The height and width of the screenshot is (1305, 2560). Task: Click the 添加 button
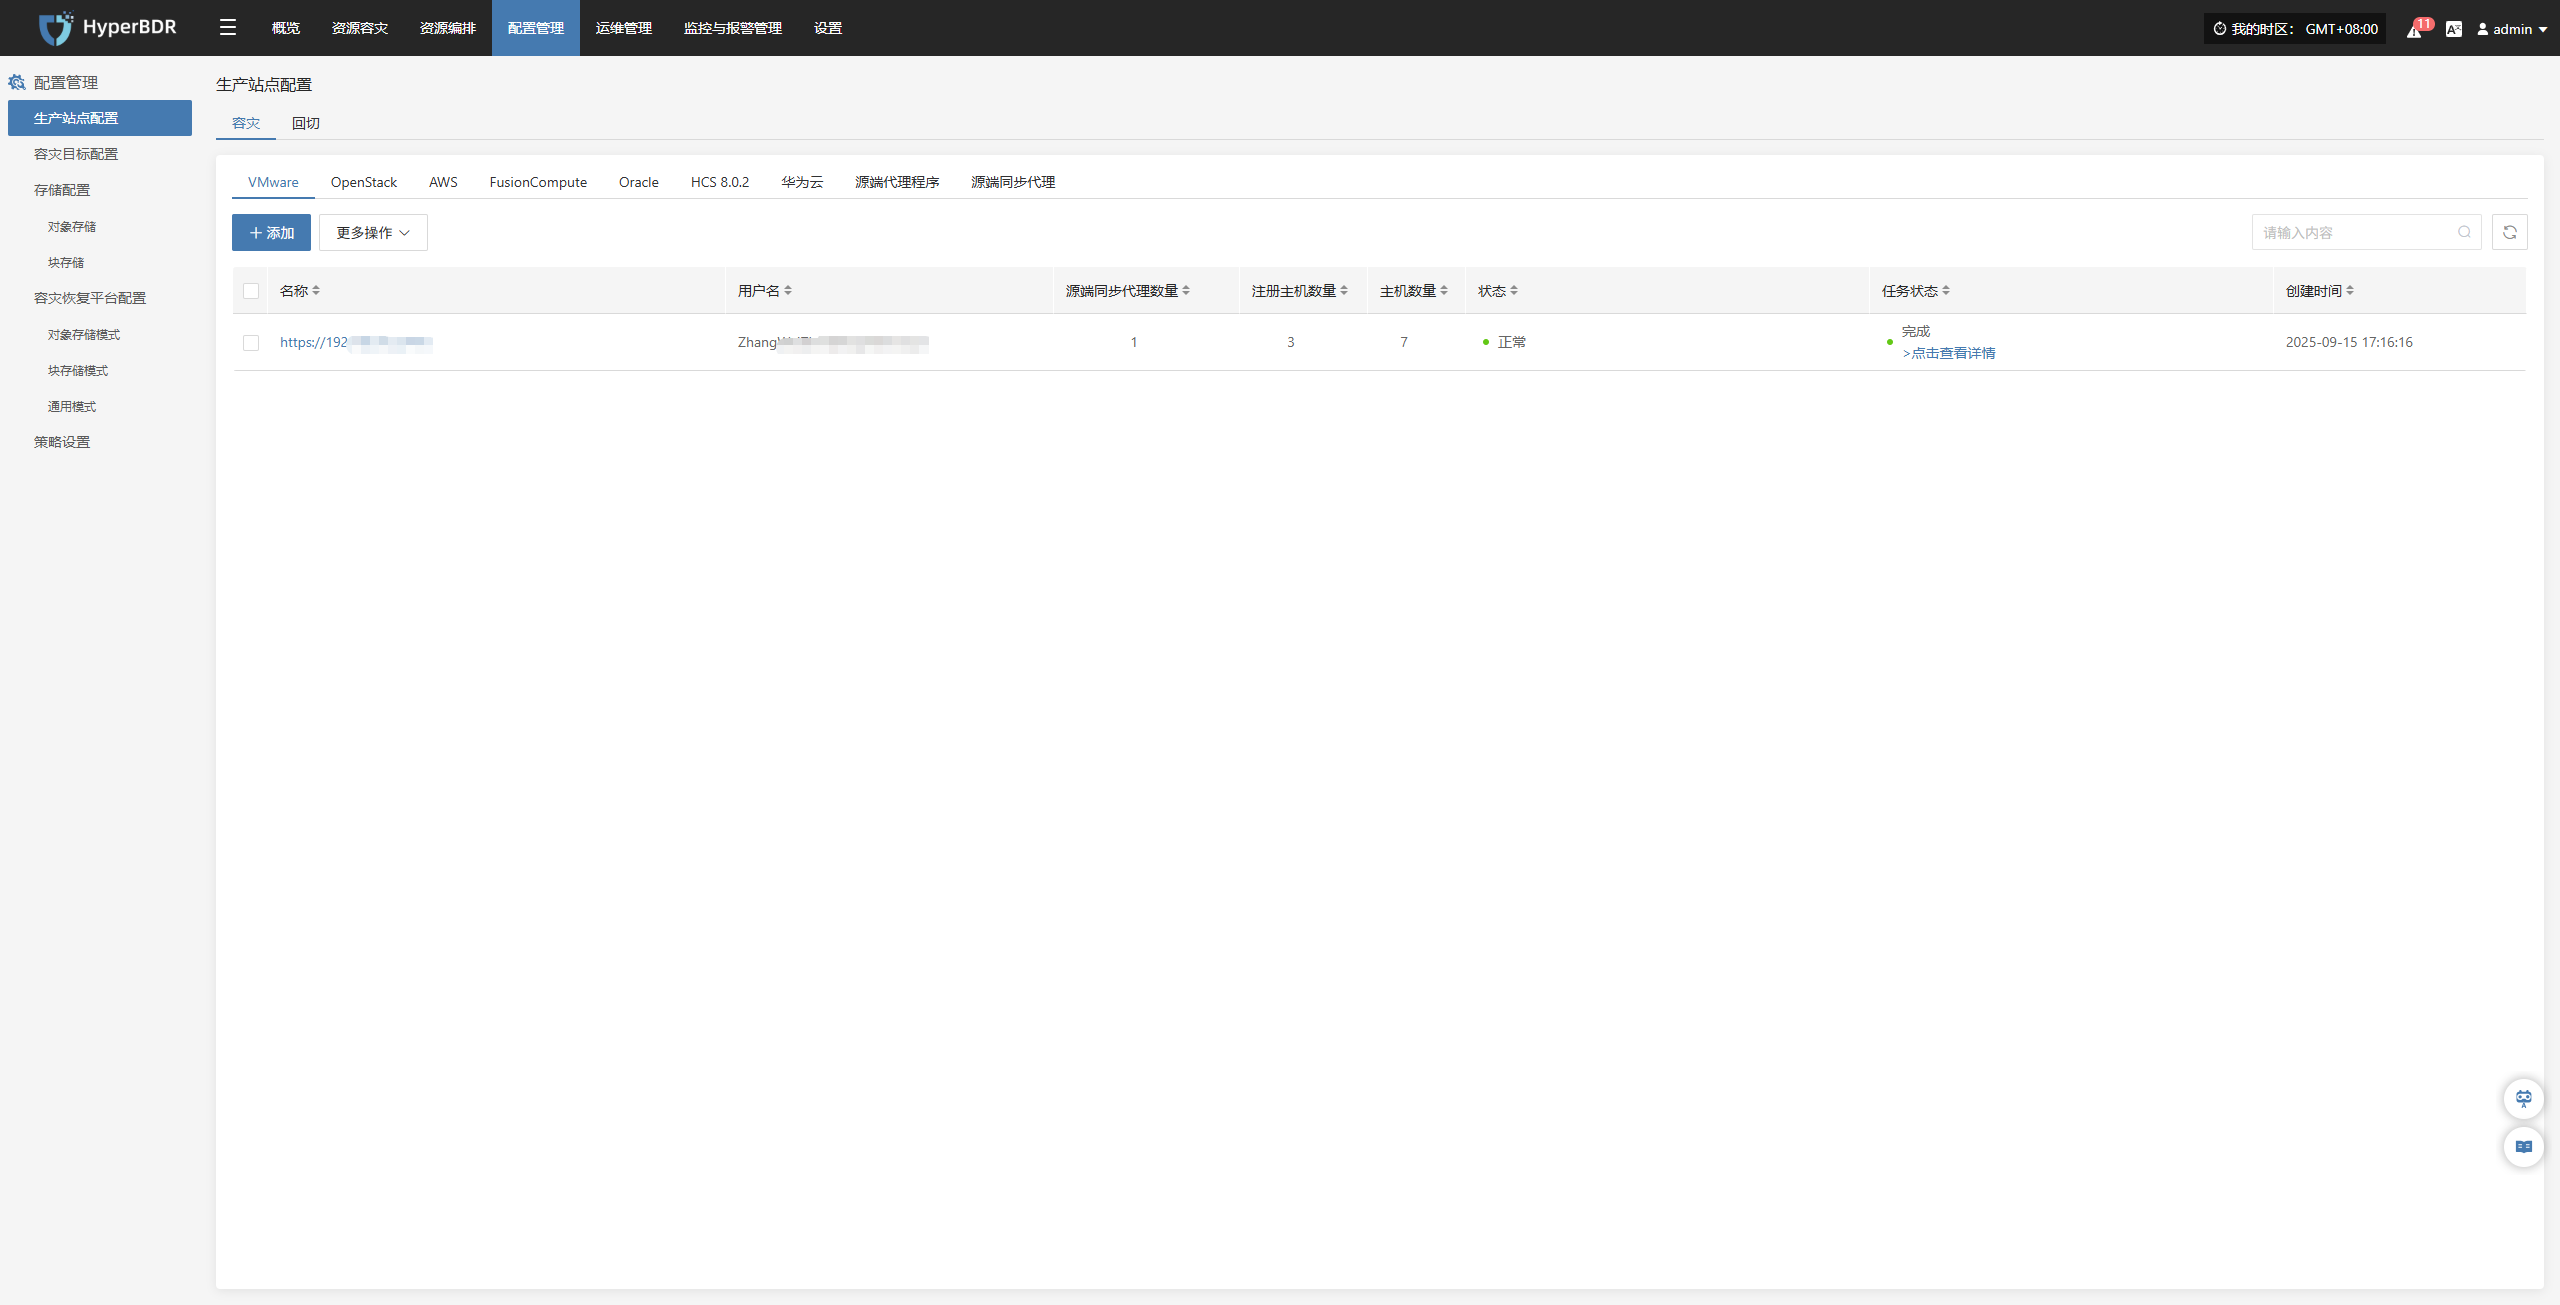pos(271,233)
